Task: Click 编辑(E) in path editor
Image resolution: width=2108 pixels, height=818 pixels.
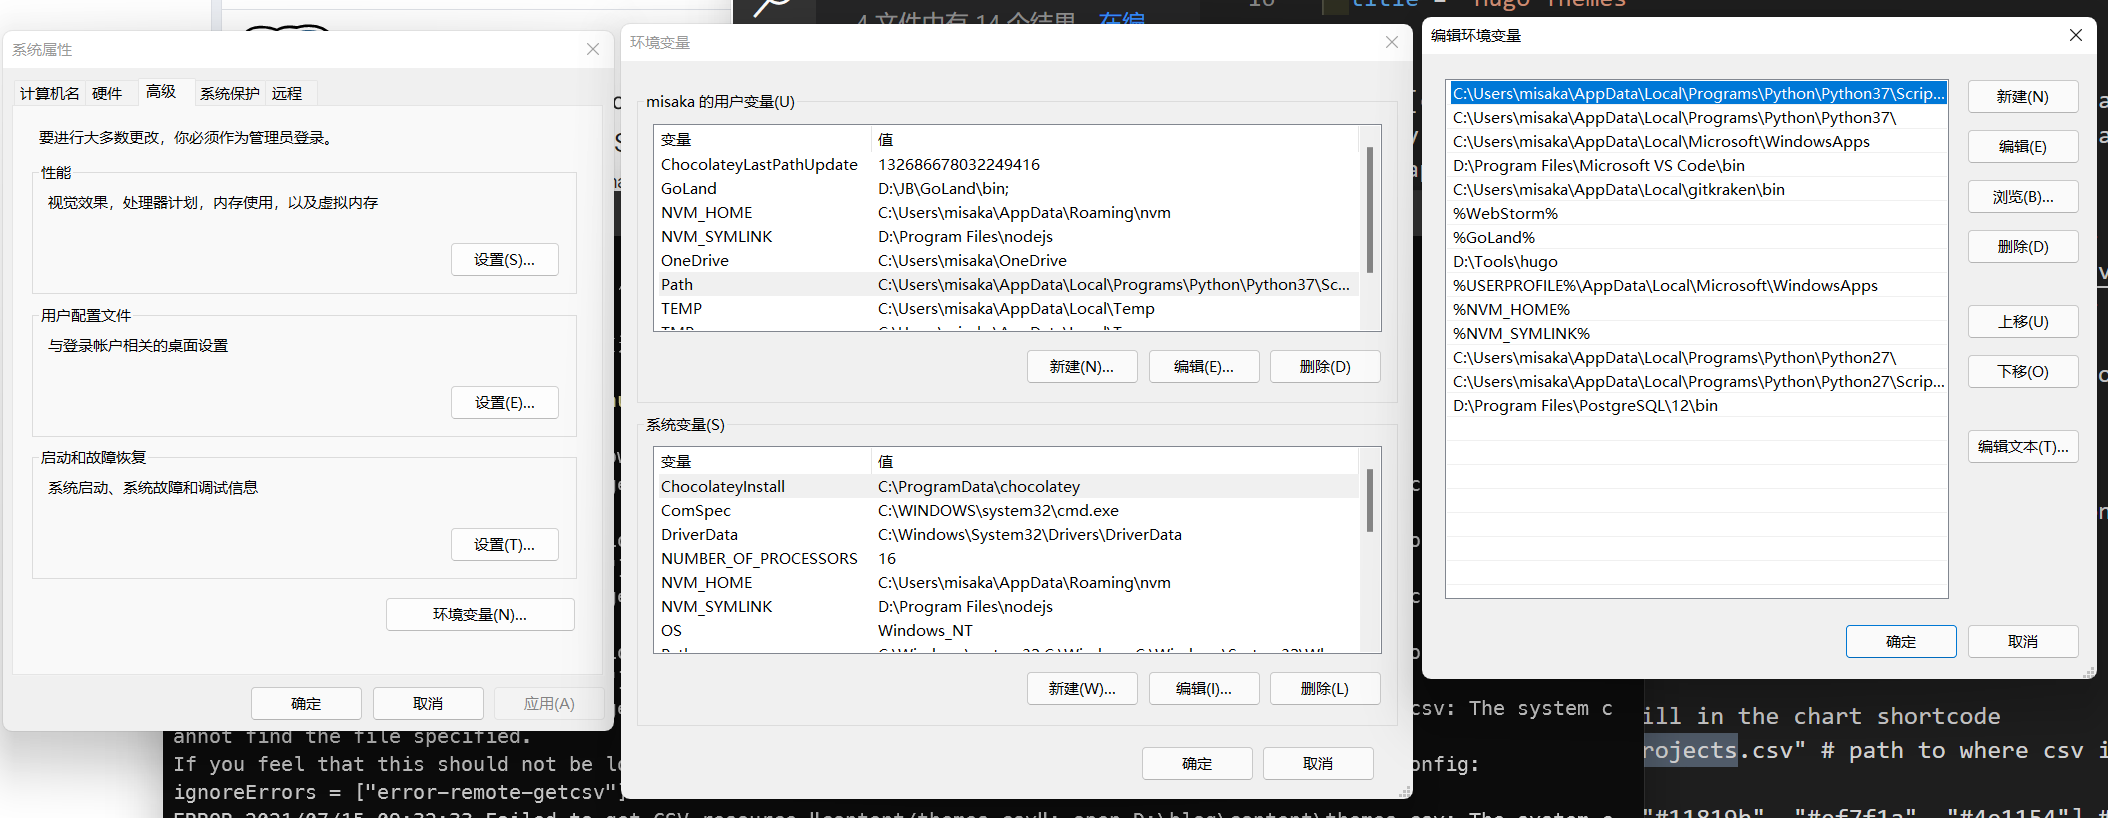Action: pos(2023,147)
